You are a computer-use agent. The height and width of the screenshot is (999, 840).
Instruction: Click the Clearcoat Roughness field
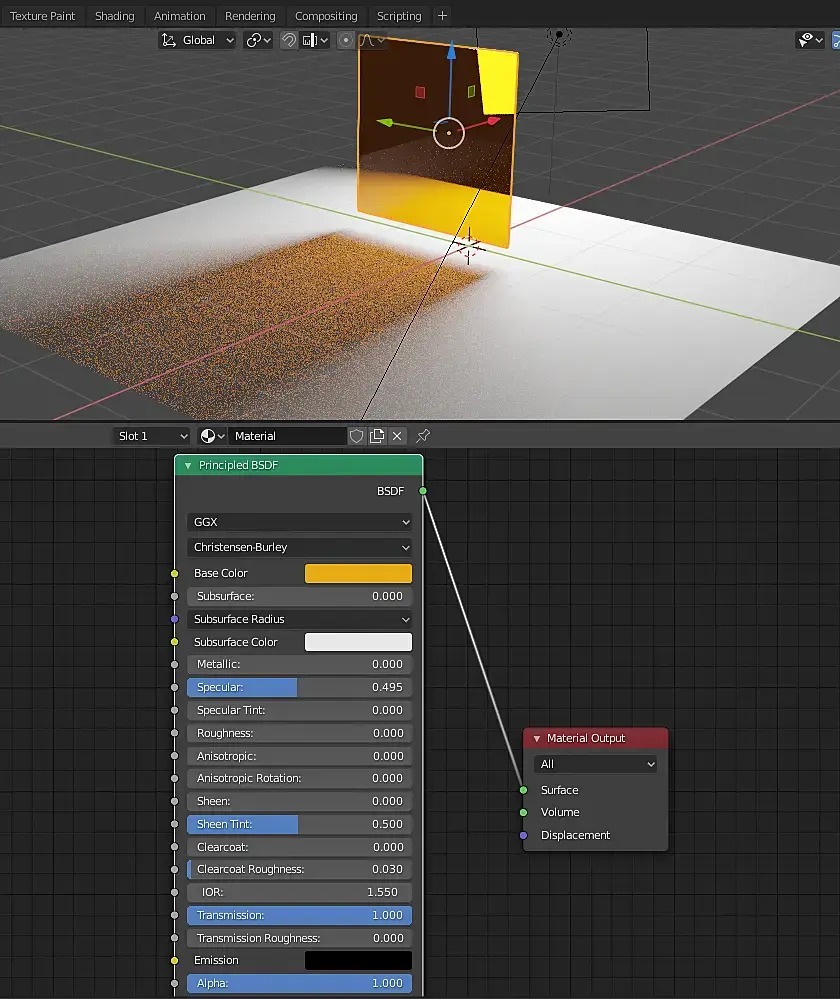tap(299, 870)
